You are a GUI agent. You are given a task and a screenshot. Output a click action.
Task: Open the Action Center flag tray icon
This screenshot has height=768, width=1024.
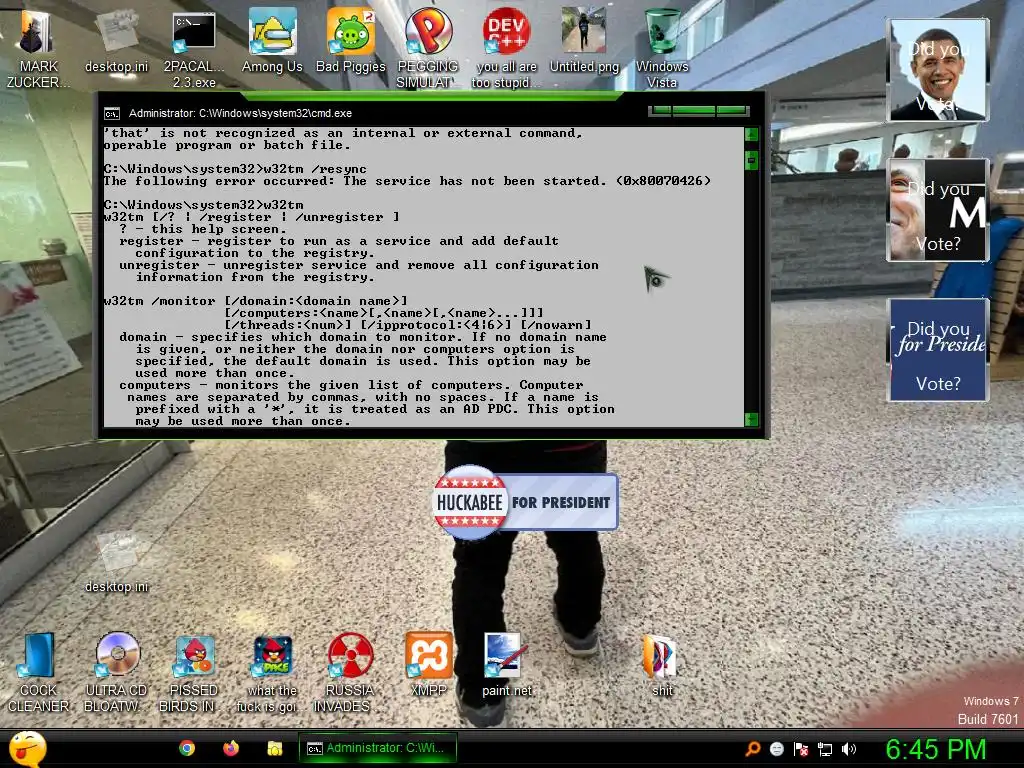(x=801, y=749)
